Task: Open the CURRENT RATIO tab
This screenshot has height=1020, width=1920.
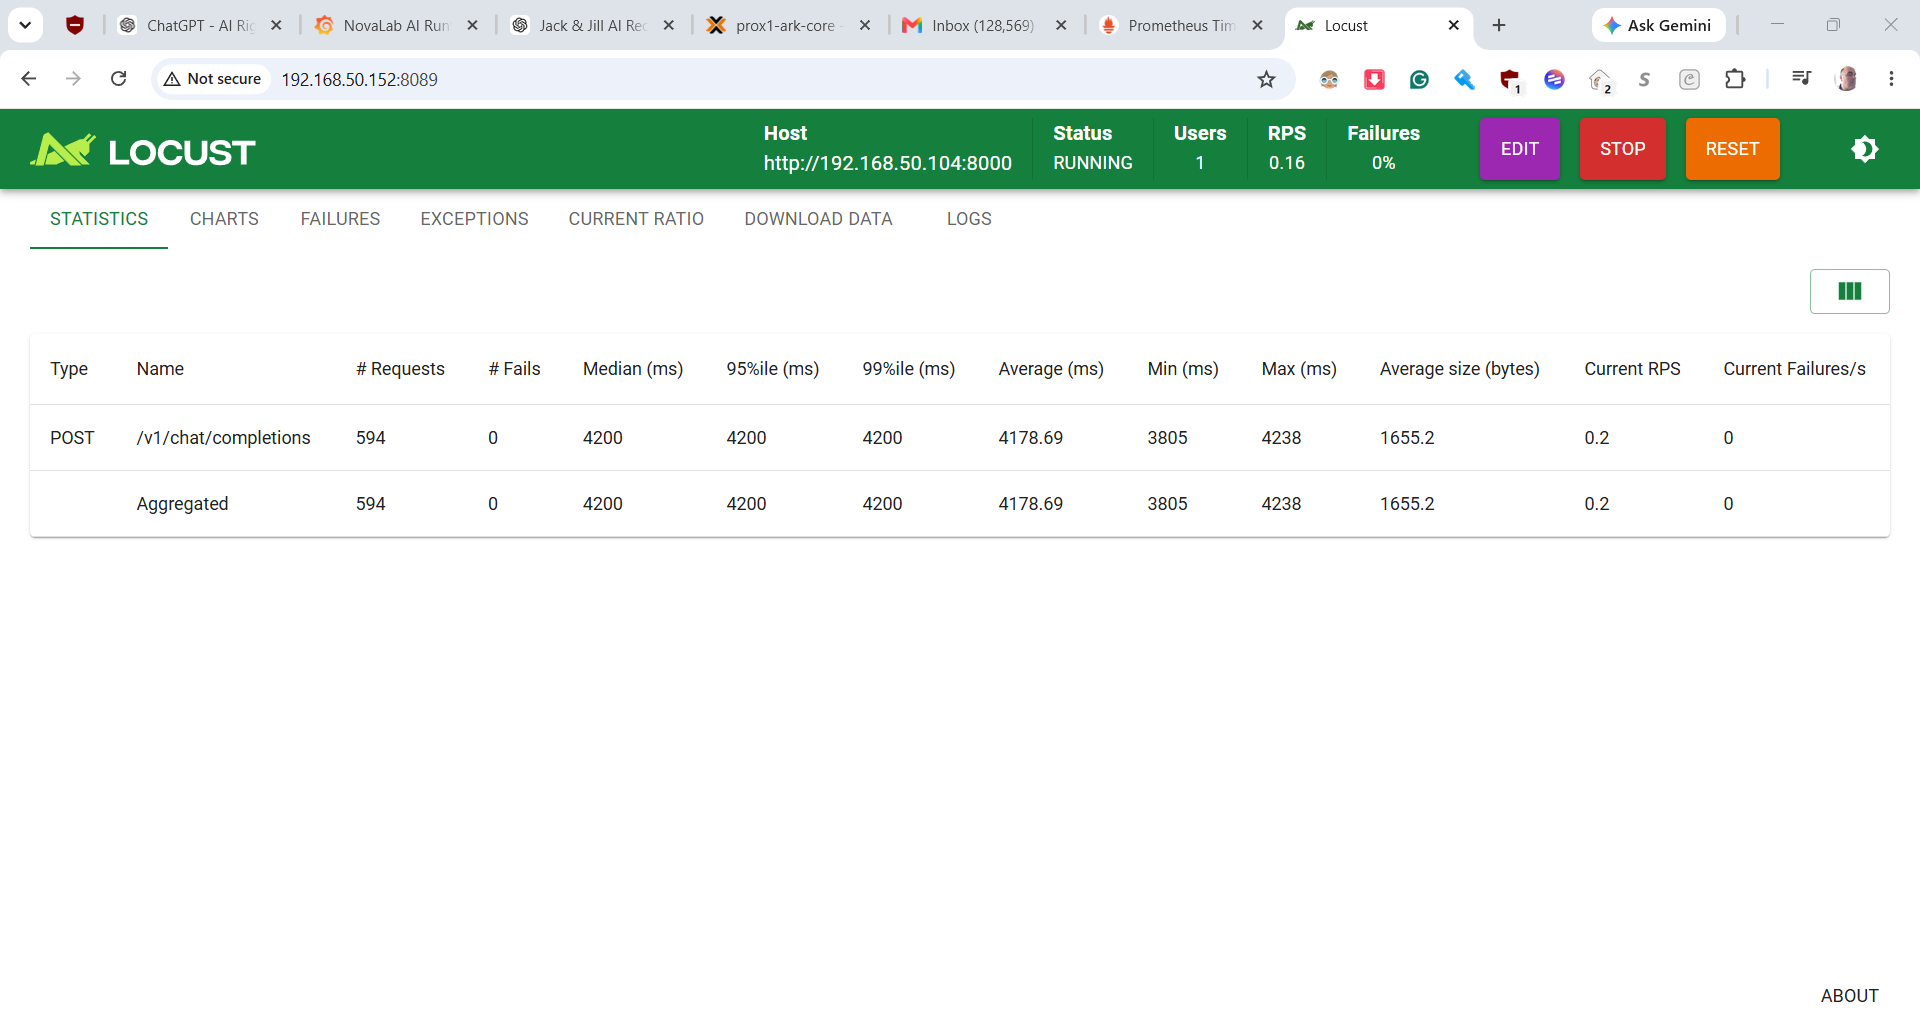Action: tap(636, 219)
